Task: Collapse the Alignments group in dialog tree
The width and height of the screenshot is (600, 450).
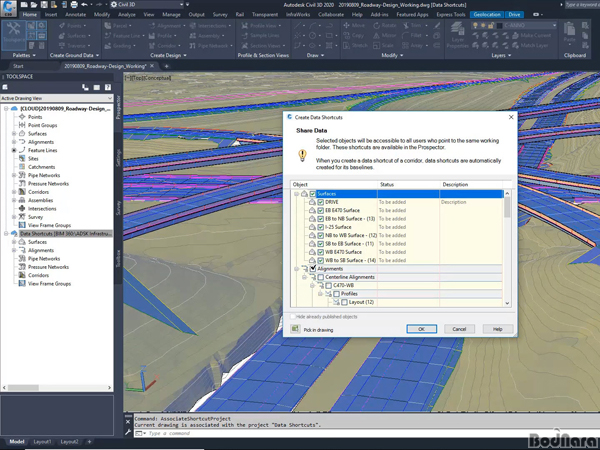Action: click(x=296, y=269)
